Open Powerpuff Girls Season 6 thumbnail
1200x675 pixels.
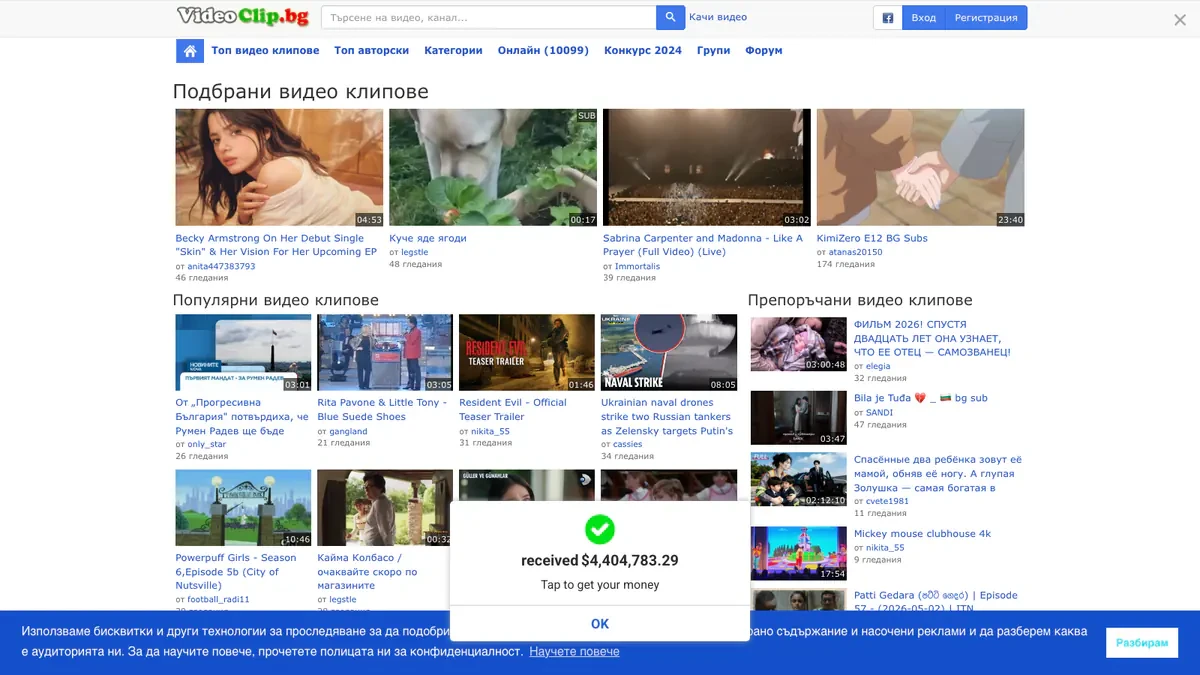[243, 508]
